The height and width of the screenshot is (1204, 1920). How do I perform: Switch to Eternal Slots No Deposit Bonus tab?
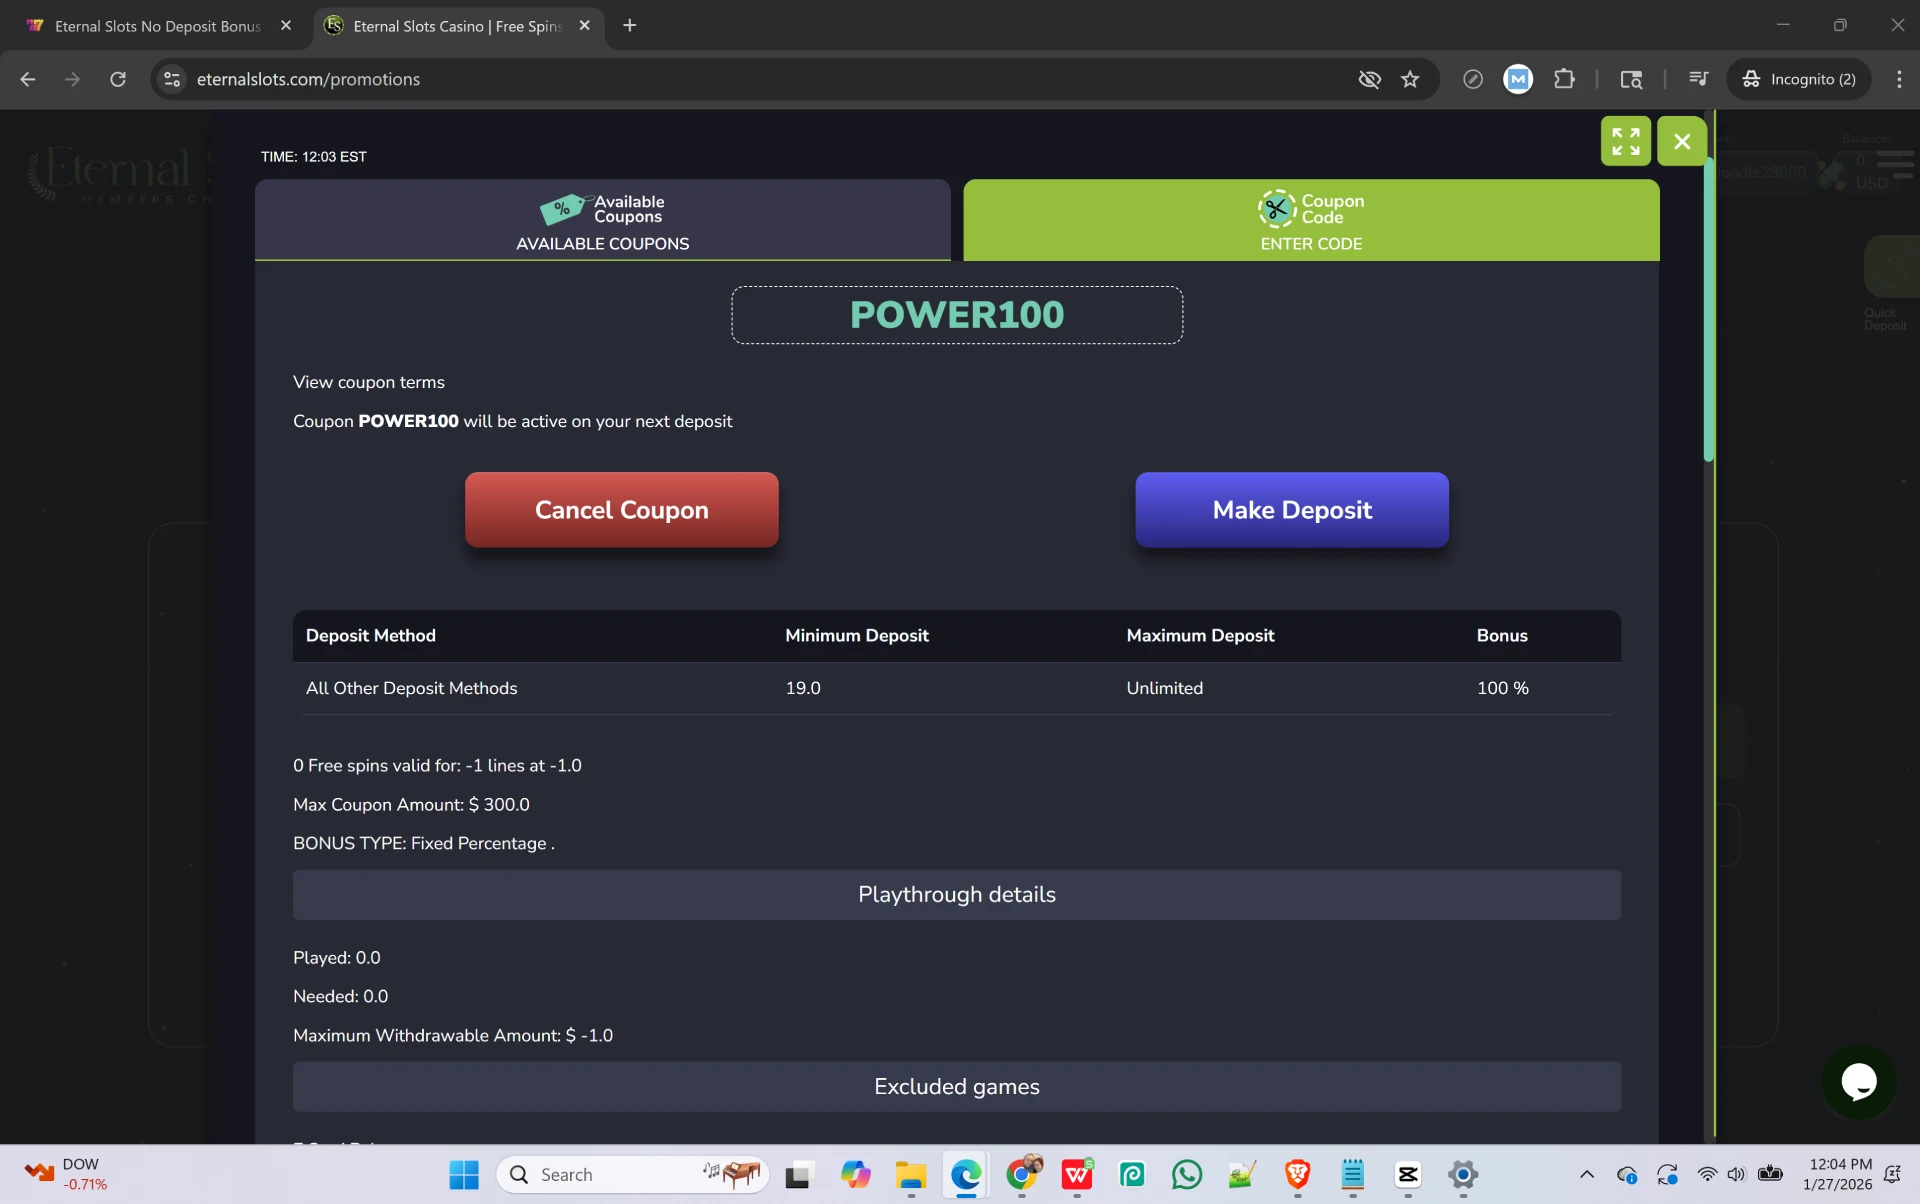tap(157, 26)
